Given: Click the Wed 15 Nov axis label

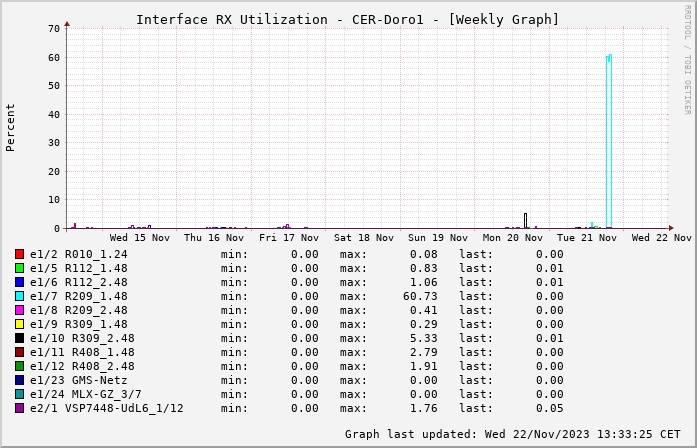Looking at the screenshot, I should 140,238.
